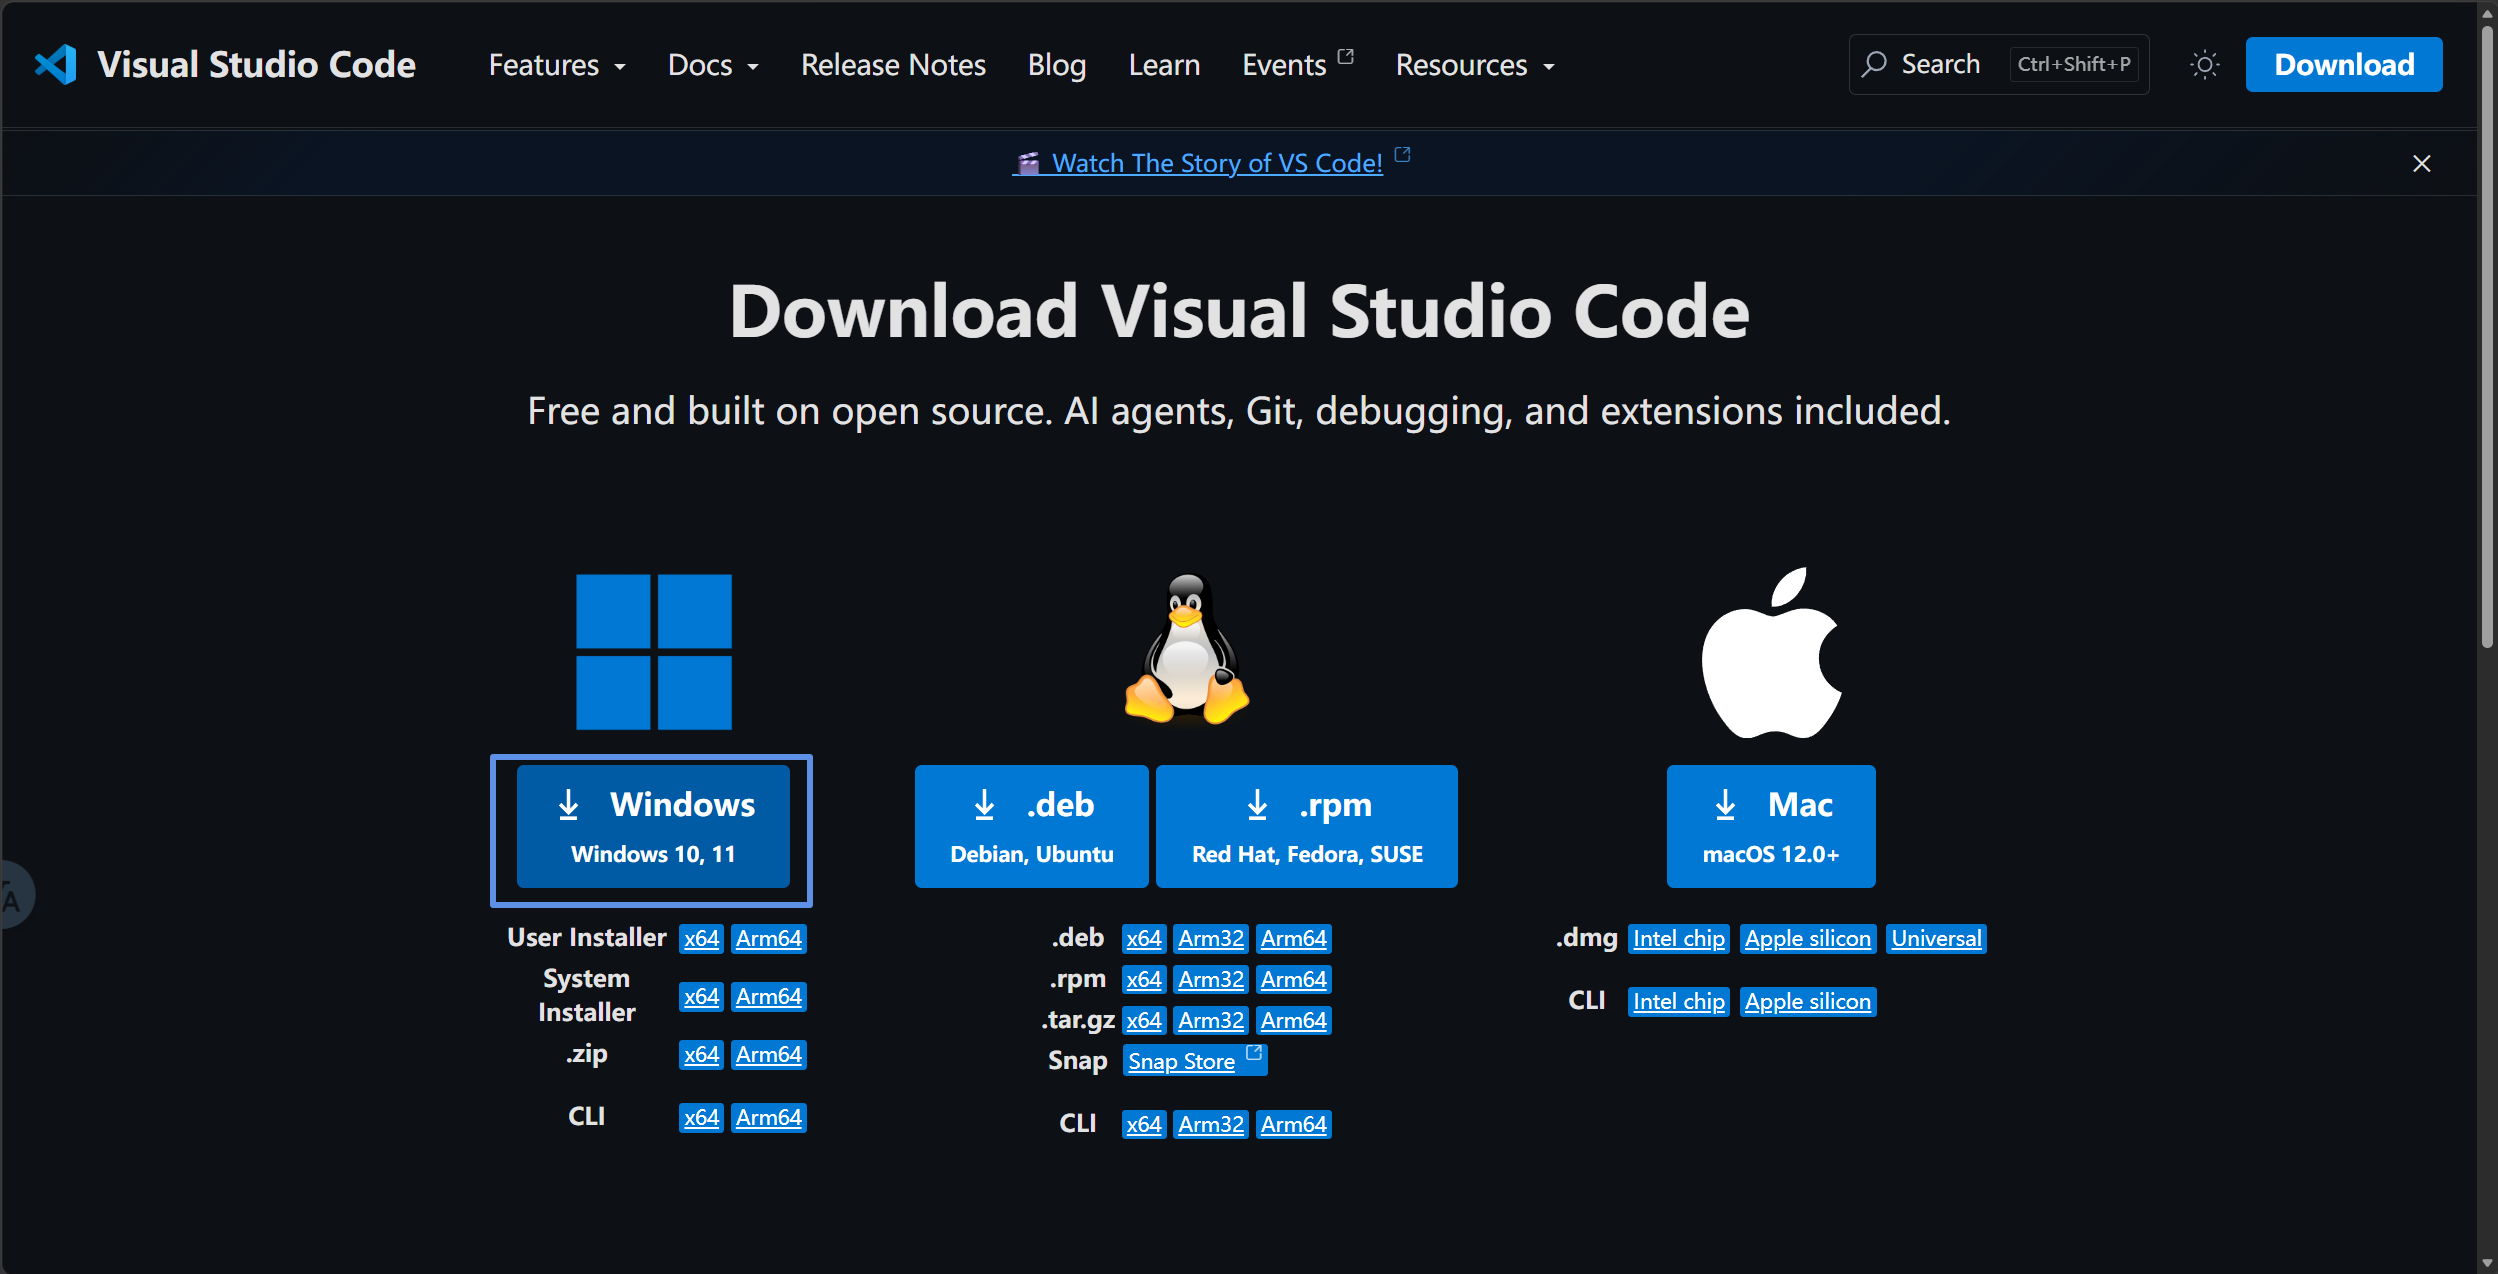
Task: Select Windows .zip Arm64 link
Action: coord(768,1054)
